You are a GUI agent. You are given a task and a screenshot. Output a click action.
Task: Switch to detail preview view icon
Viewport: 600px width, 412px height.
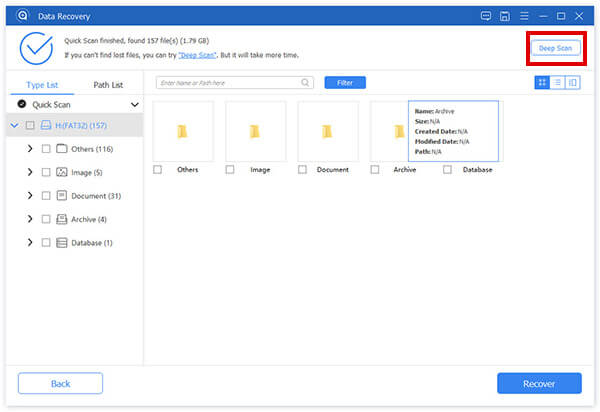pyautogui.click(x=572, y=82)
